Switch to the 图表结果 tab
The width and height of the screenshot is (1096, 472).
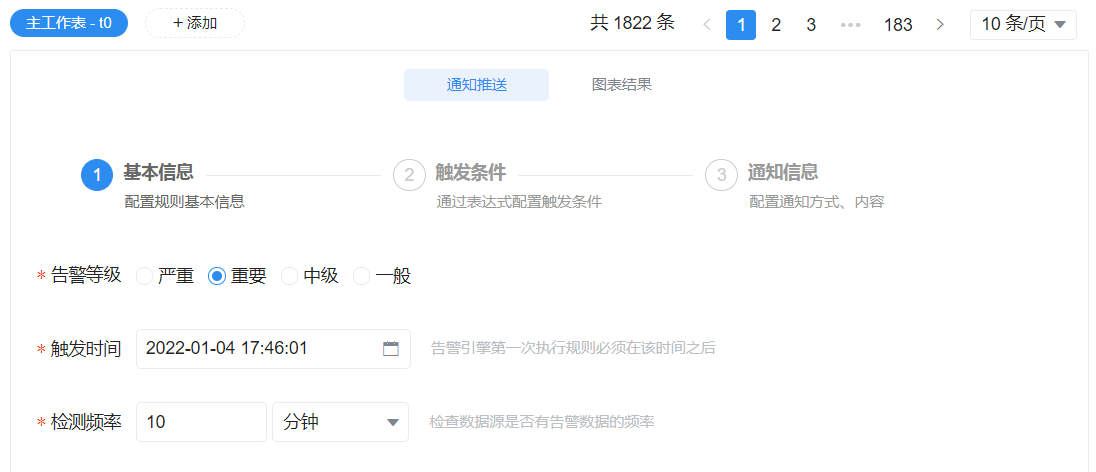point(621,85)
